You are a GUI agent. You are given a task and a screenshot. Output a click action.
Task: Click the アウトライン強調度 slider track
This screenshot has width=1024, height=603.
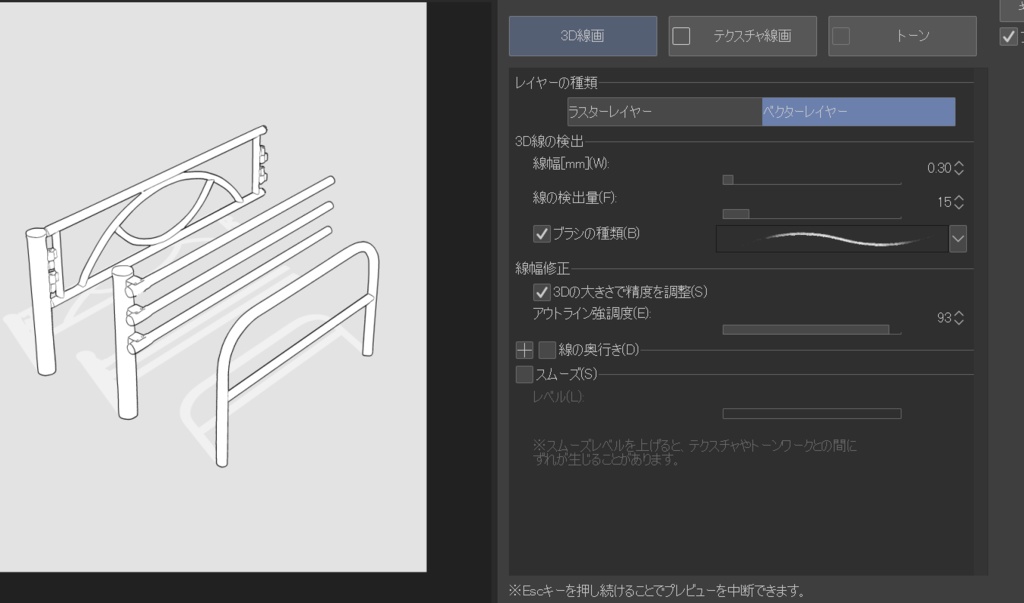(810, 329)
